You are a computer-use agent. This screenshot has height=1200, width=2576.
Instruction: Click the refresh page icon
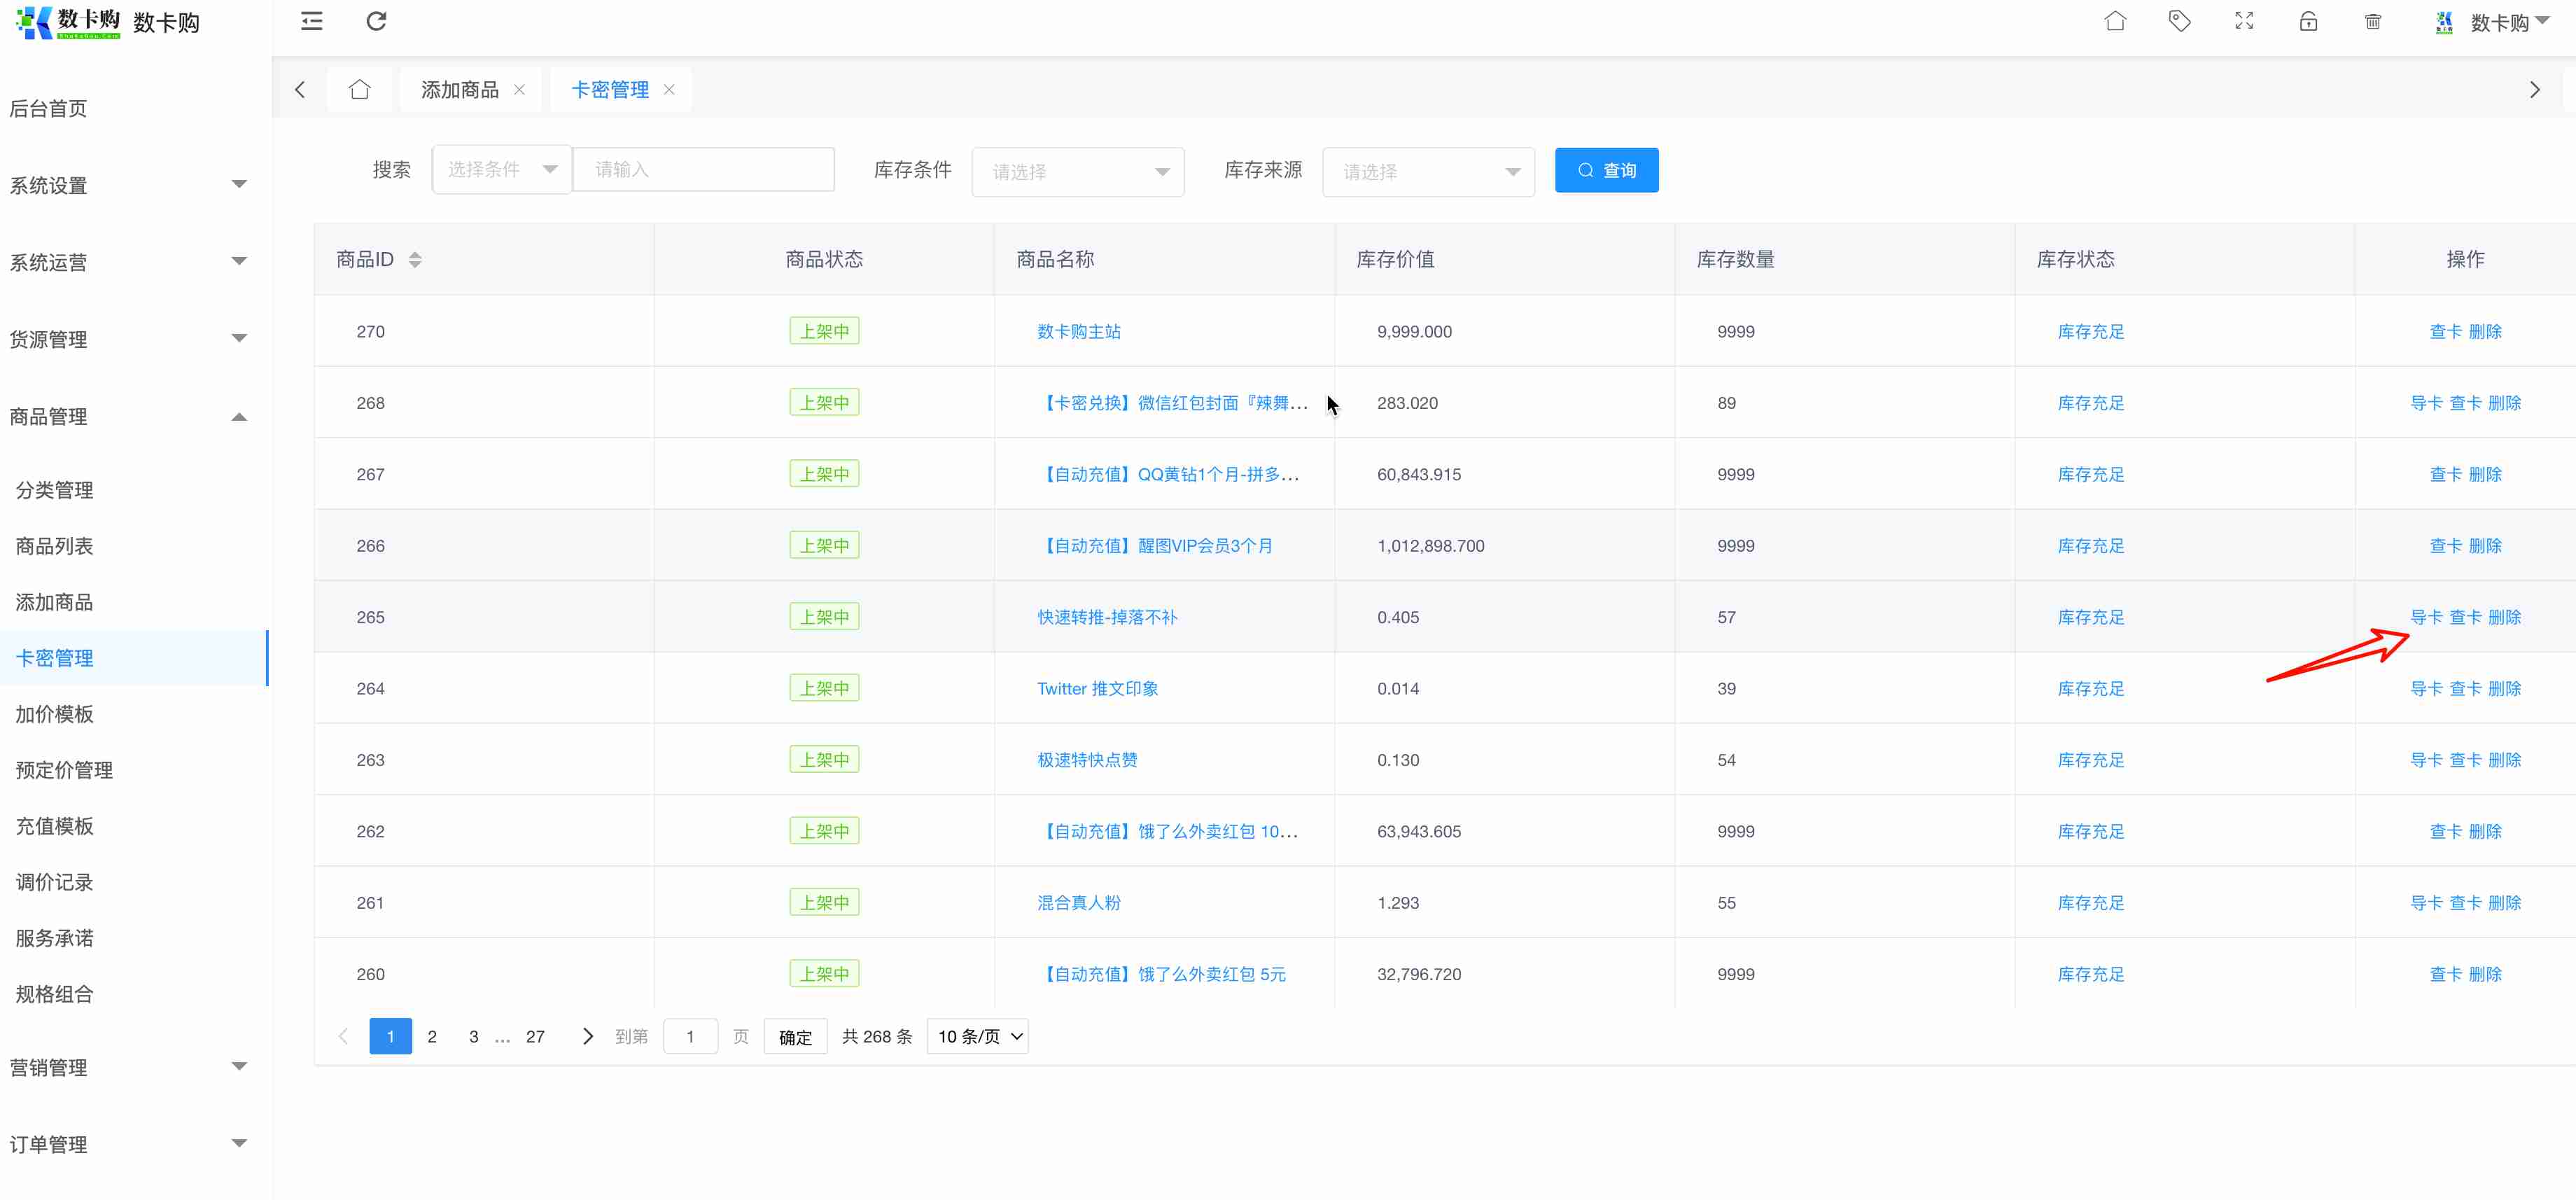click(x=376, y=21)
